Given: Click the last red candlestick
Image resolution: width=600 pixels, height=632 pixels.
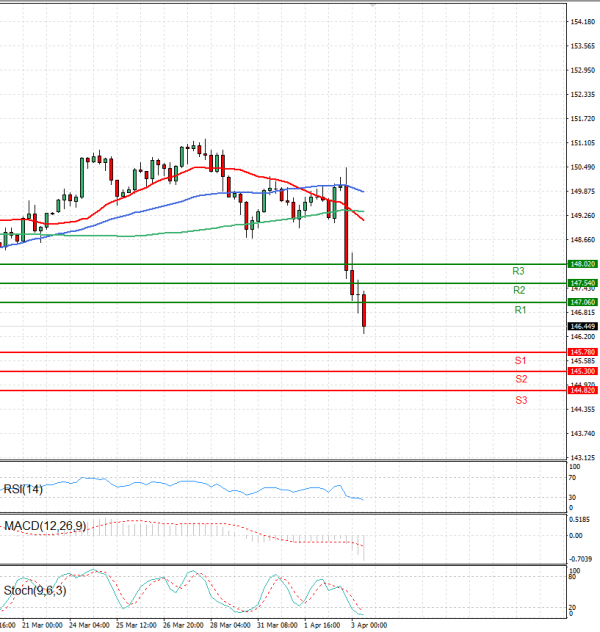Looking at the screenshot, I should click(364, 310).
